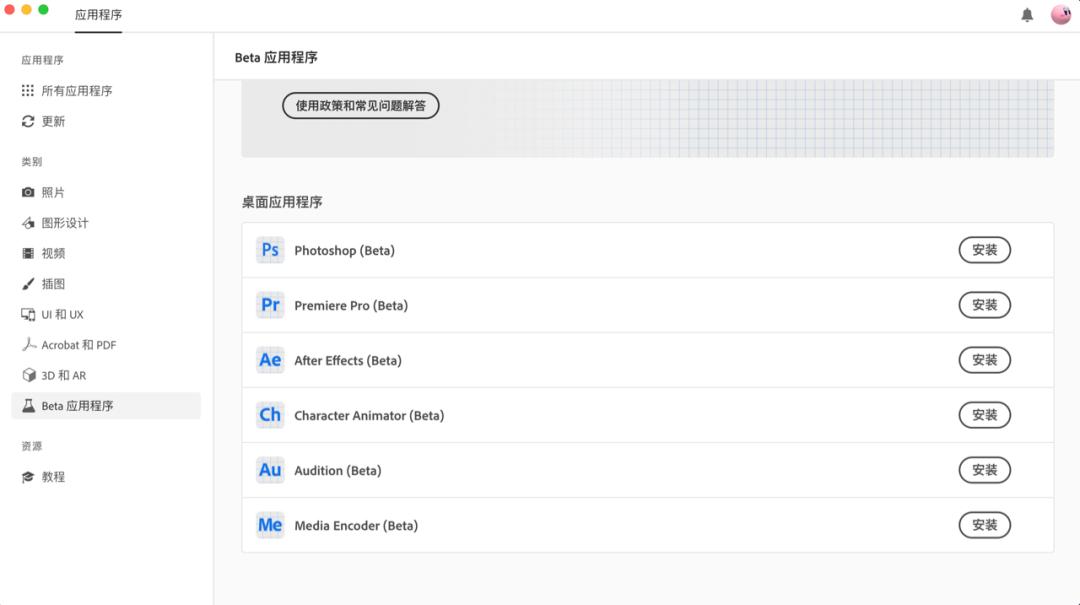Image resolution: width=1080 pixels, height=605 pixels.
Task: Click the yellow minimize window button
Action: (x=26, y=10)
